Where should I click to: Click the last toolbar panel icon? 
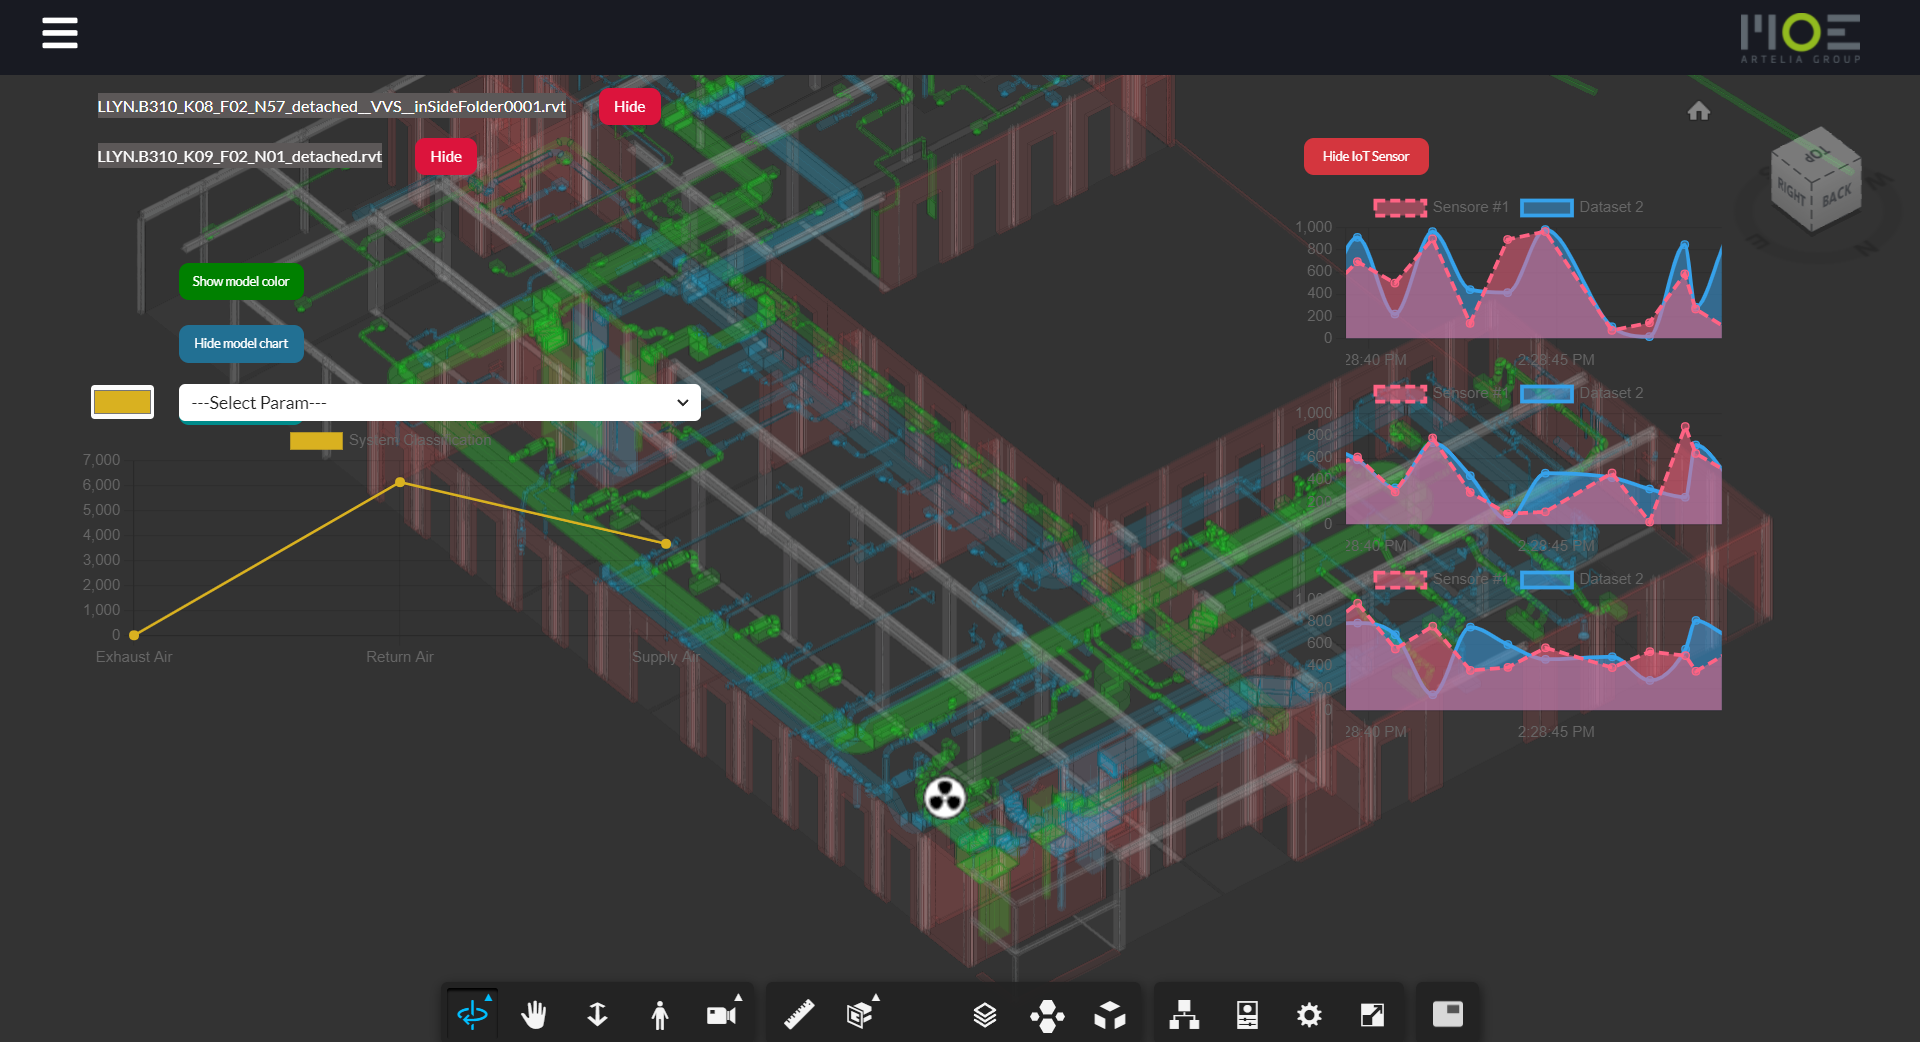1448,1015
